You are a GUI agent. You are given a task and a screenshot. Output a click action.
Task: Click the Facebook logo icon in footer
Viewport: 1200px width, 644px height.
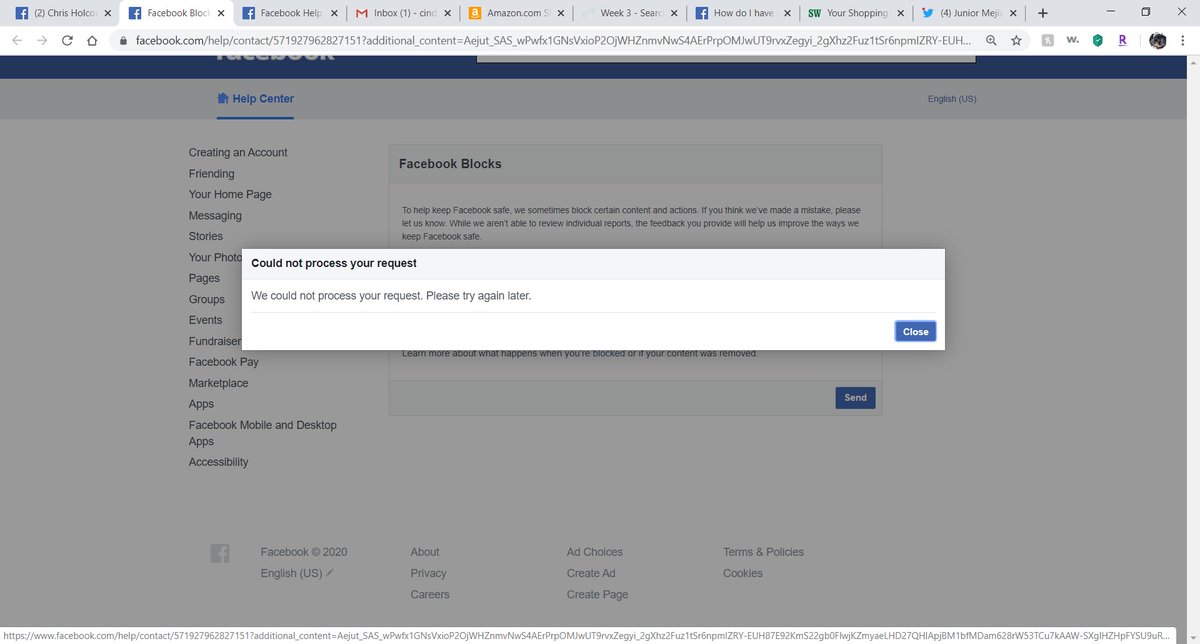tap(220, 553)
